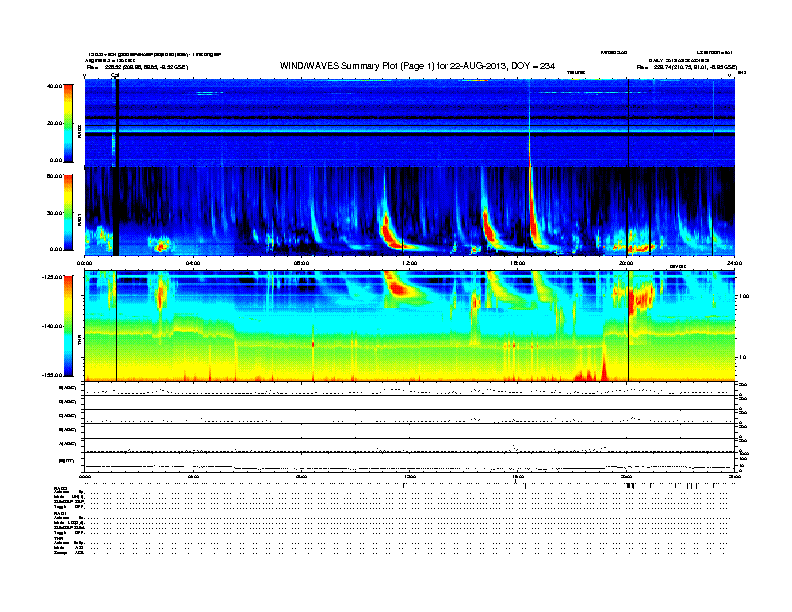Click 16:00 tick label under the line plots
The image size is (792, 612).
click(x=518, y=477)
